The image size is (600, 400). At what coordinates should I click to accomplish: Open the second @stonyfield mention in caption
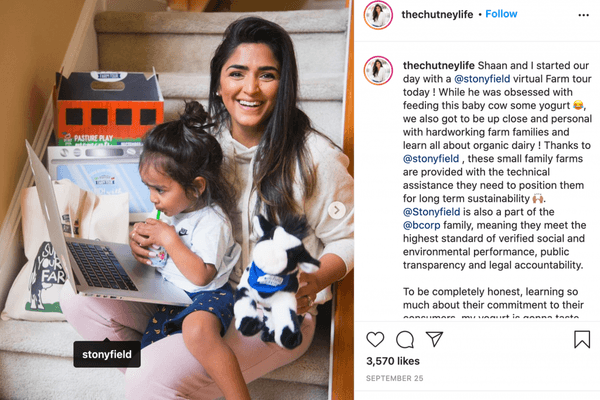click(431, 158)
